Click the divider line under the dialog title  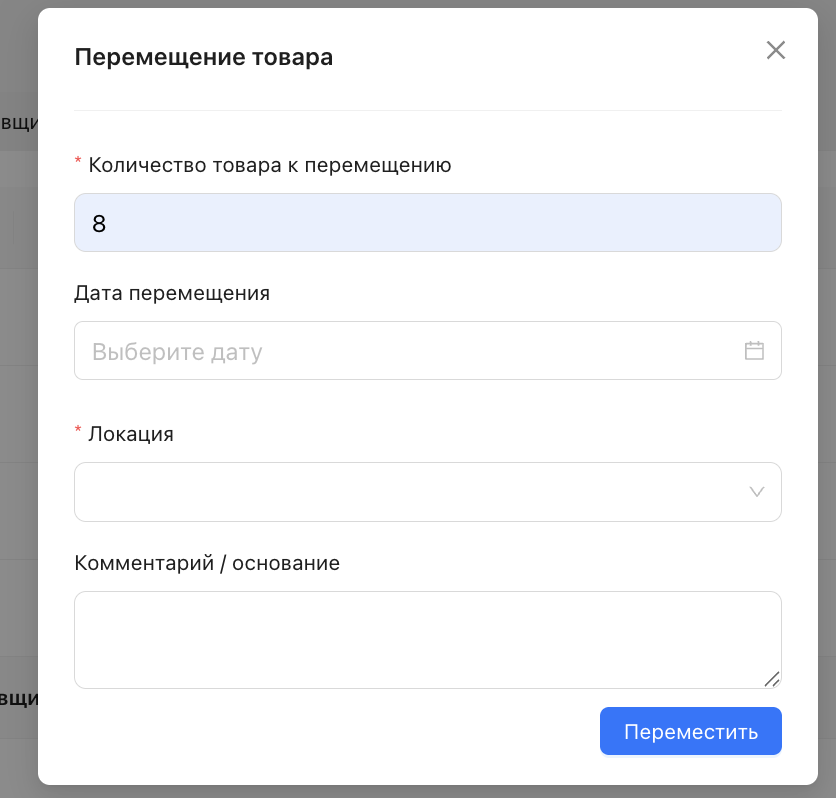coord(428,110)
